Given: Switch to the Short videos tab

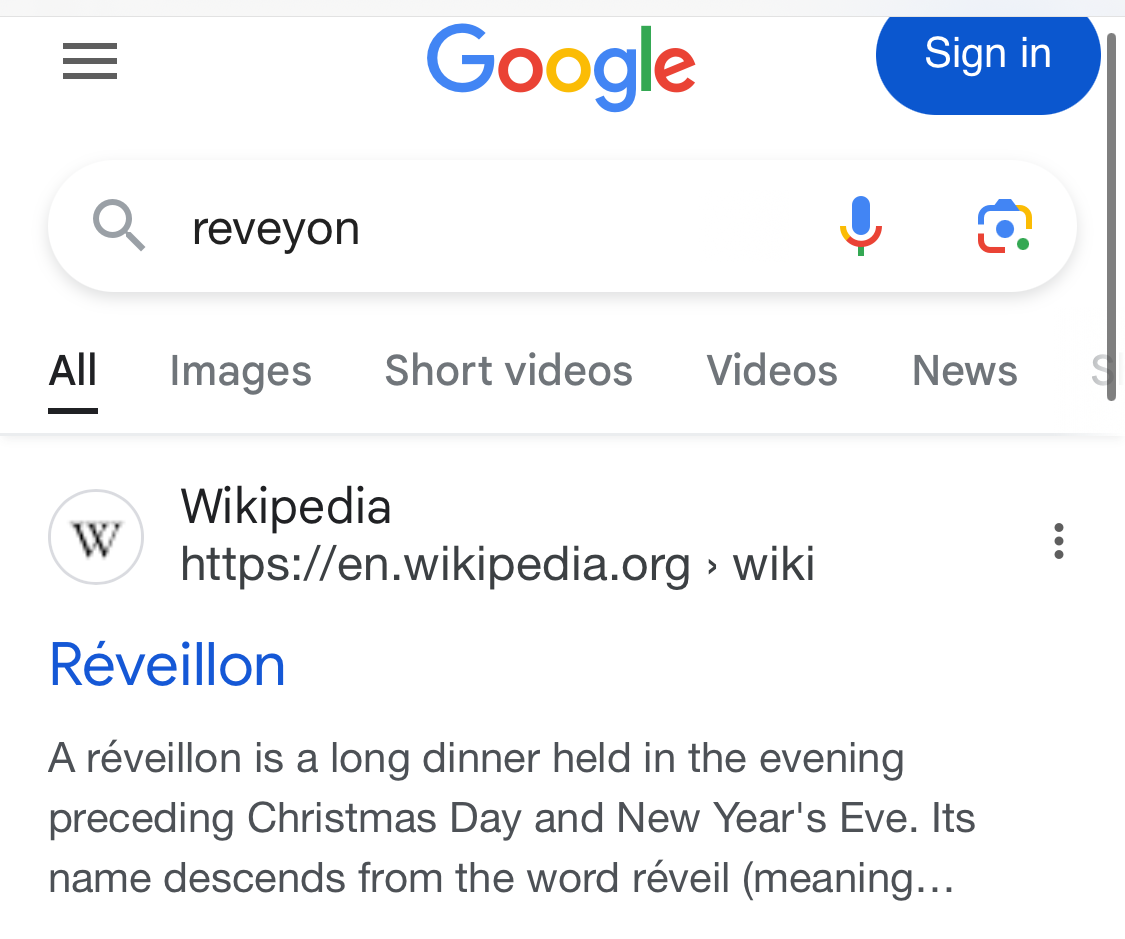Looking at the screenshot, I should 509,371.
